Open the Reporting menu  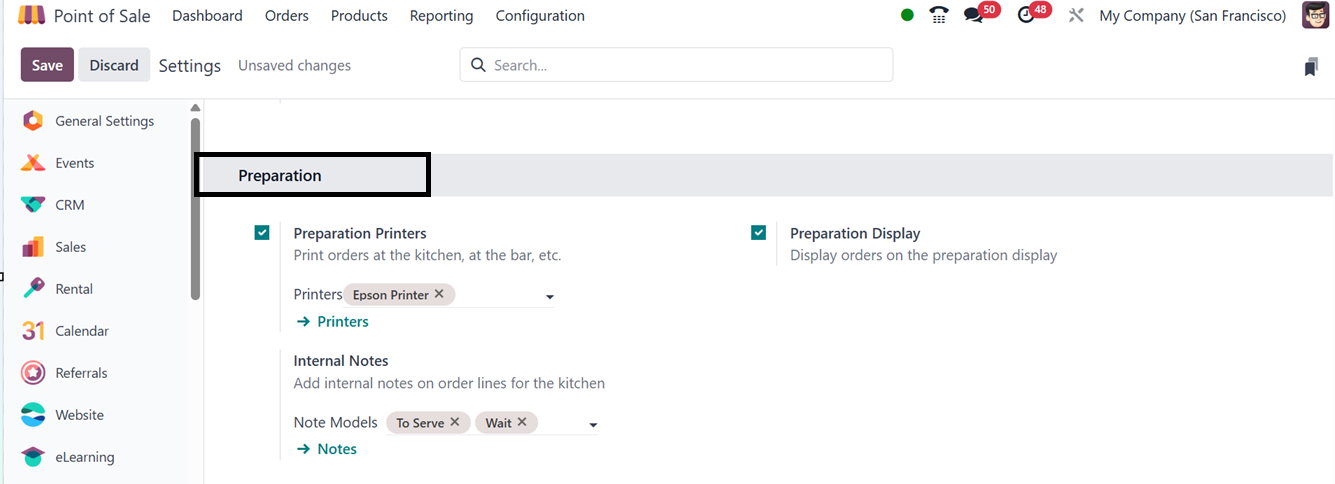click(x=441, y=16)
